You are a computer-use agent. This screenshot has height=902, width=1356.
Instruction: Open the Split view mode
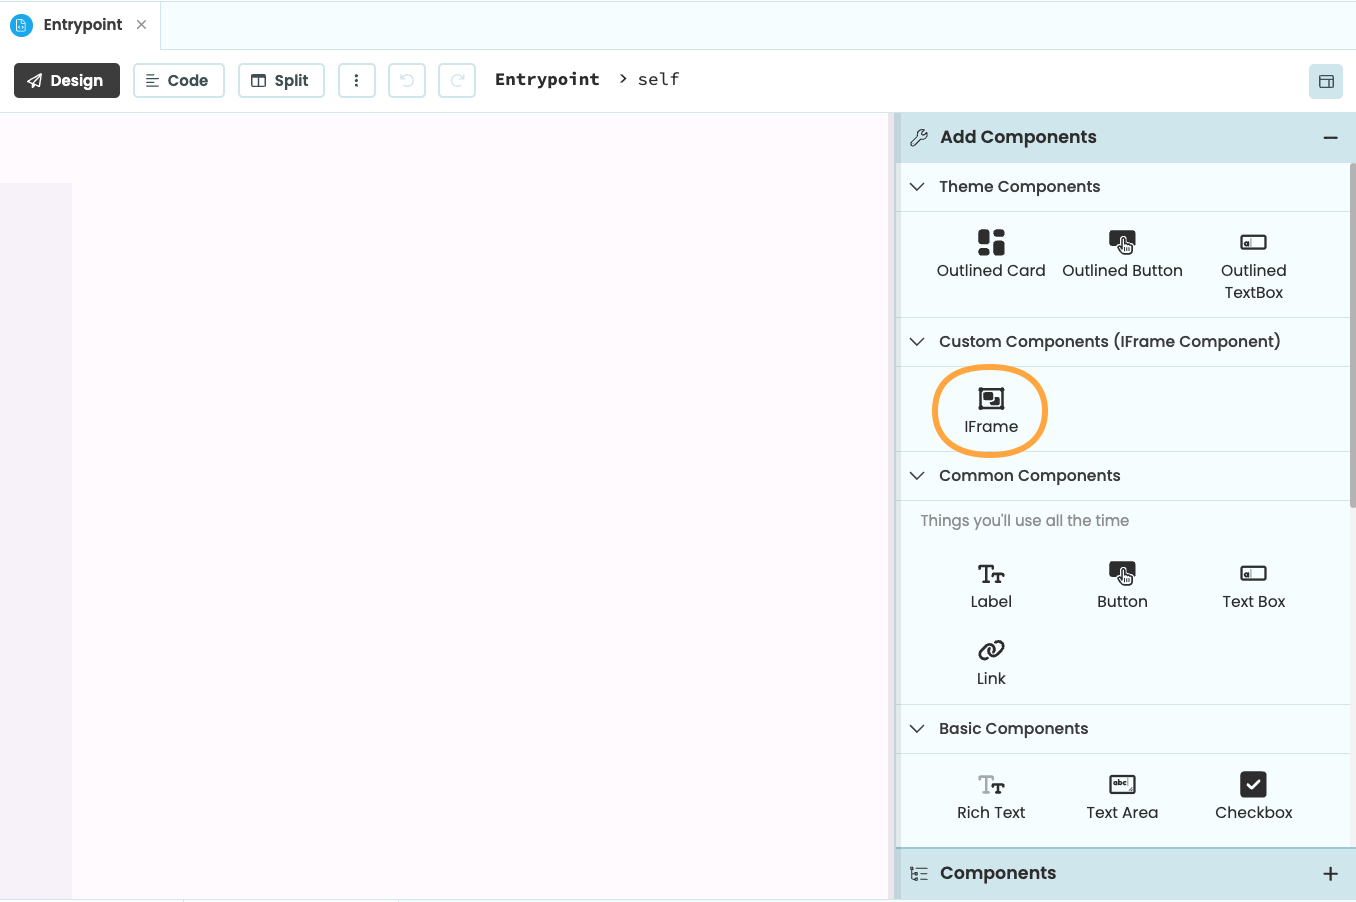281,80
